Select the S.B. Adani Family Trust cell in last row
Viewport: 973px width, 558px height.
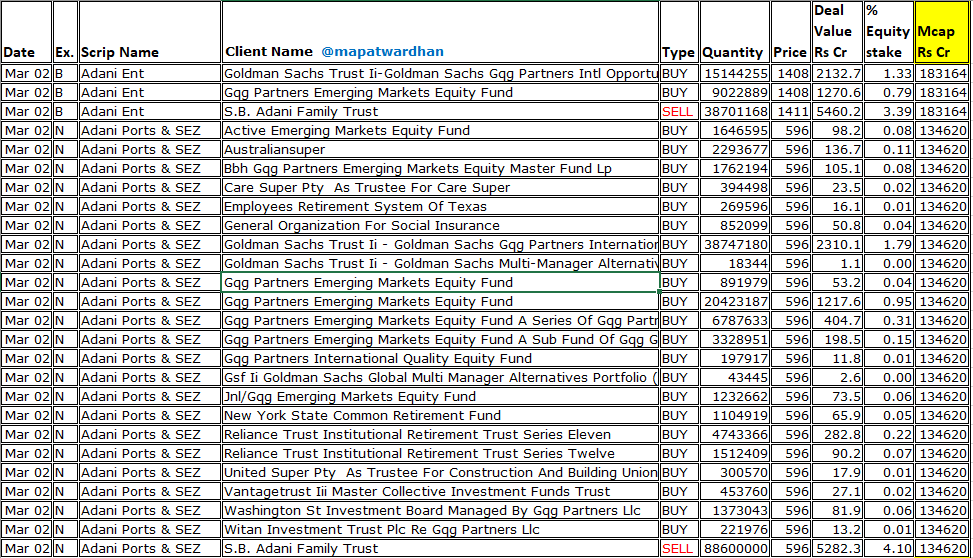tap(440, 549)
